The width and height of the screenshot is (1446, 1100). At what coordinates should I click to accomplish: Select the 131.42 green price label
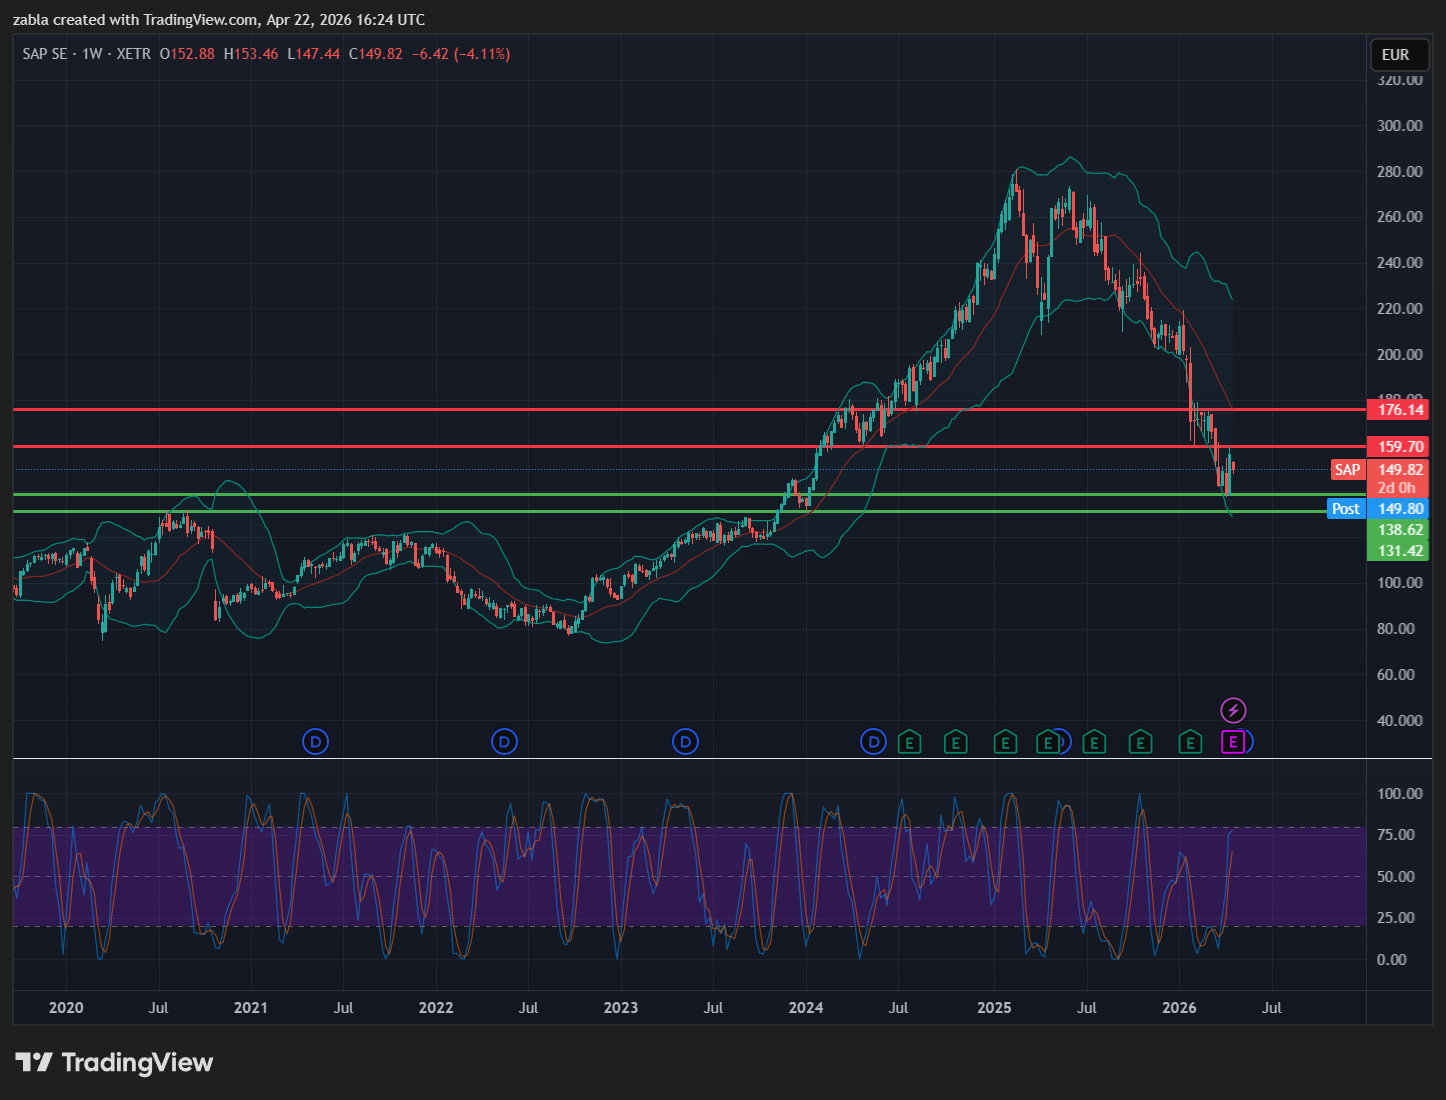tap(1399, 551)
